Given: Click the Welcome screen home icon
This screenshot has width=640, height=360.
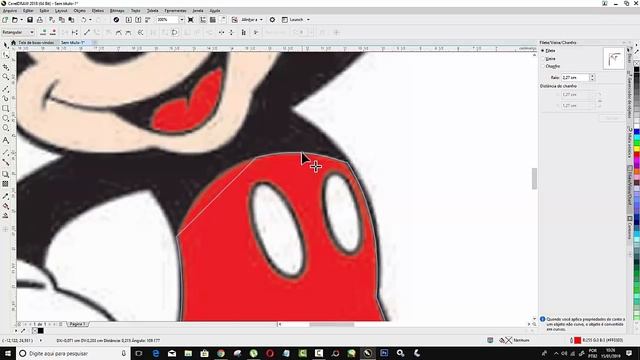Looking at the screenshot, I should tap(13, 42).
